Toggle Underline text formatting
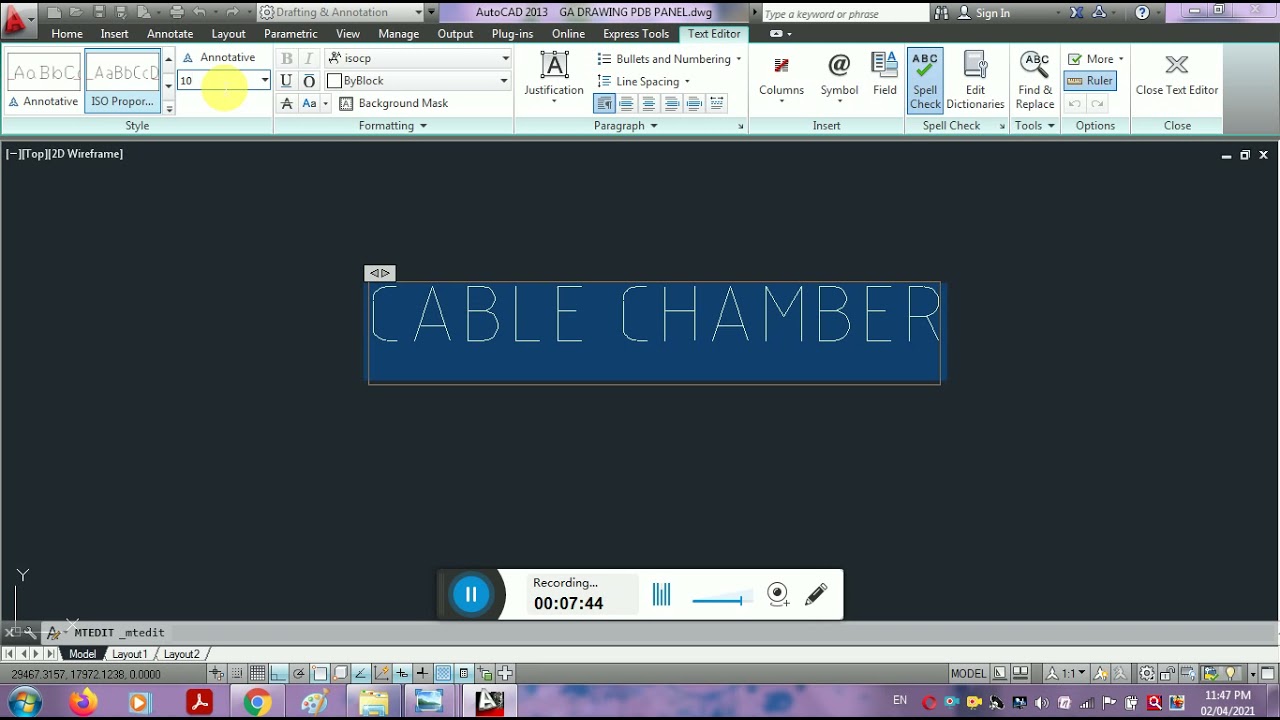Screen dimensions: 1280x720 pyautogui.click(x=287, y=81)
